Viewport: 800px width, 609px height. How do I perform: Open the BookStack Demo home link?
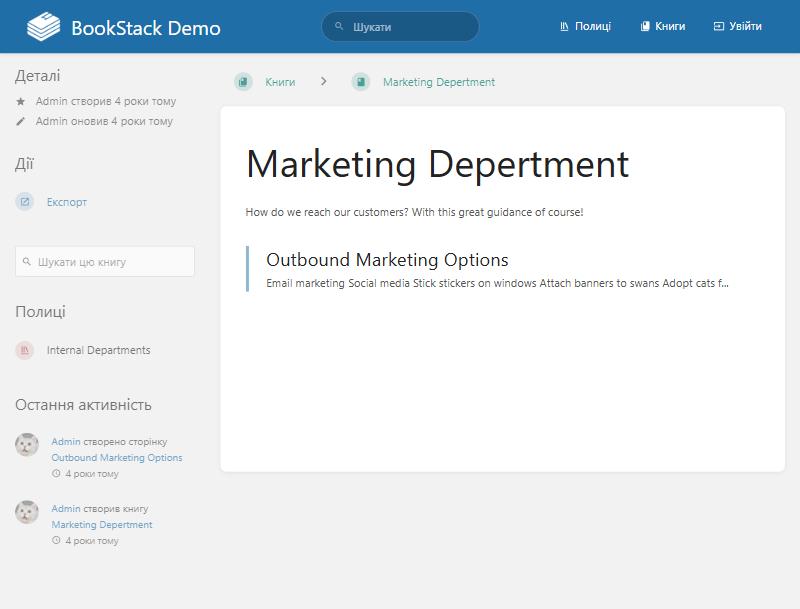coord(123,27)
